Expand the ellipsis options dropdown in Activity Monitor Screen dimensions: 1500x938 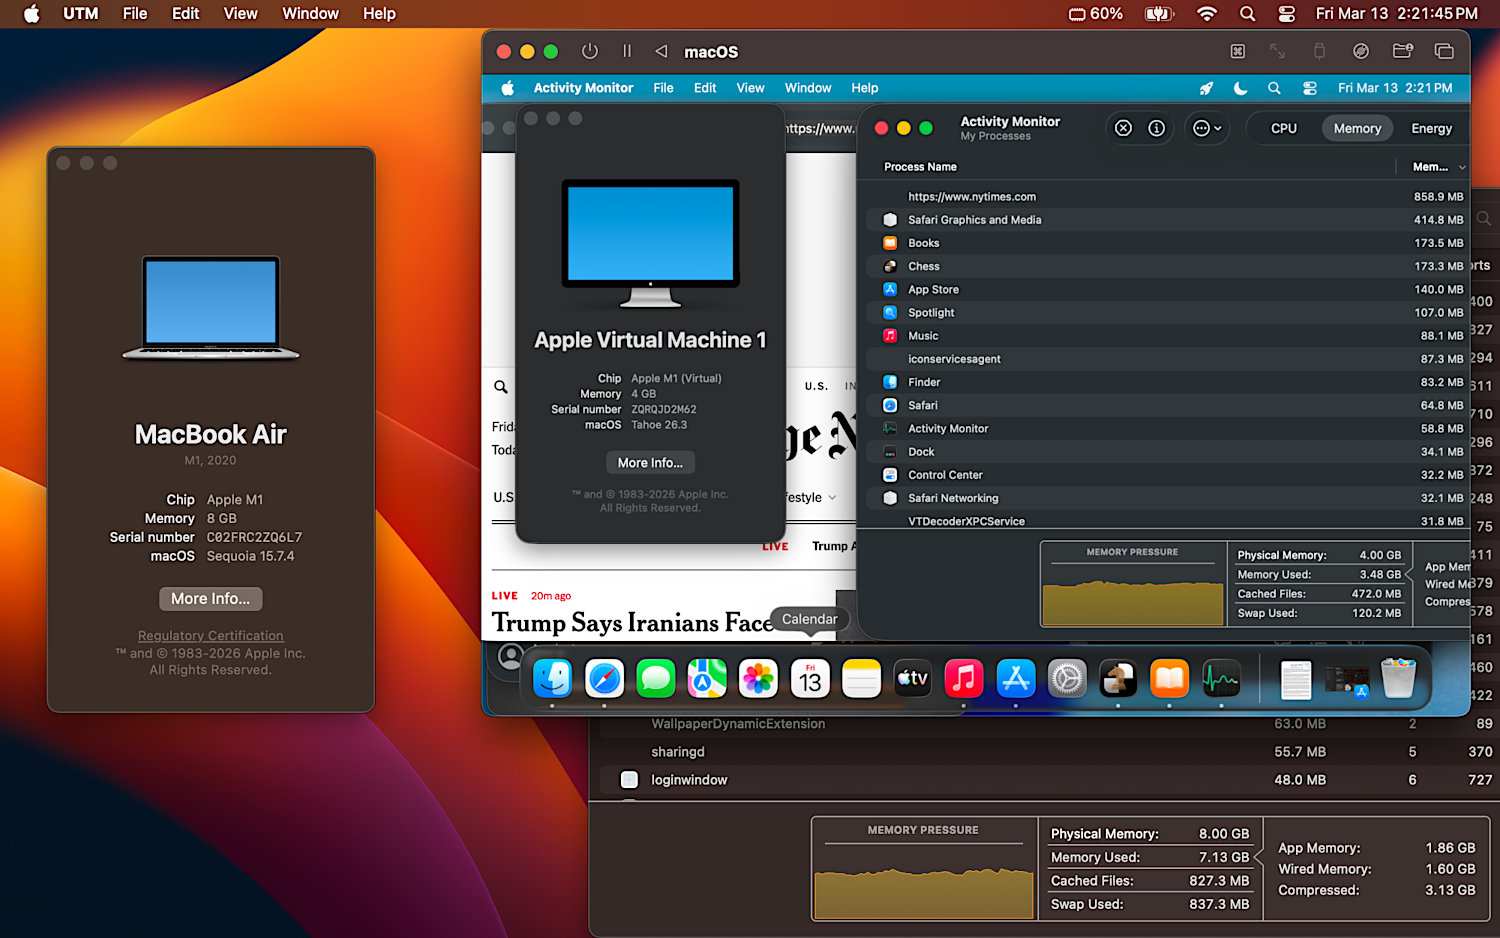(1208, 128)
